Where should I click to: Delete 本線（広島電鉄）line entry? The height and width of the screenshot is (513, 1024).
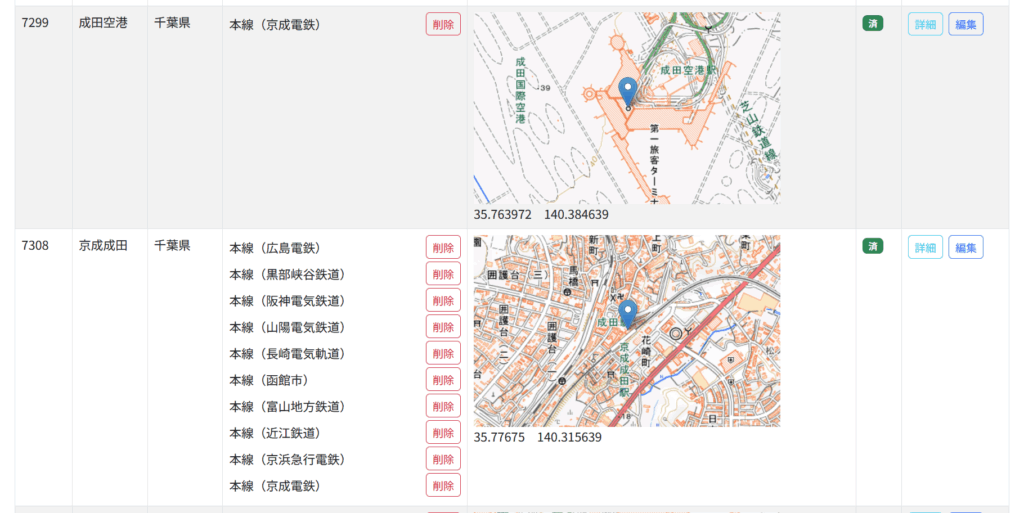point(443,247)
